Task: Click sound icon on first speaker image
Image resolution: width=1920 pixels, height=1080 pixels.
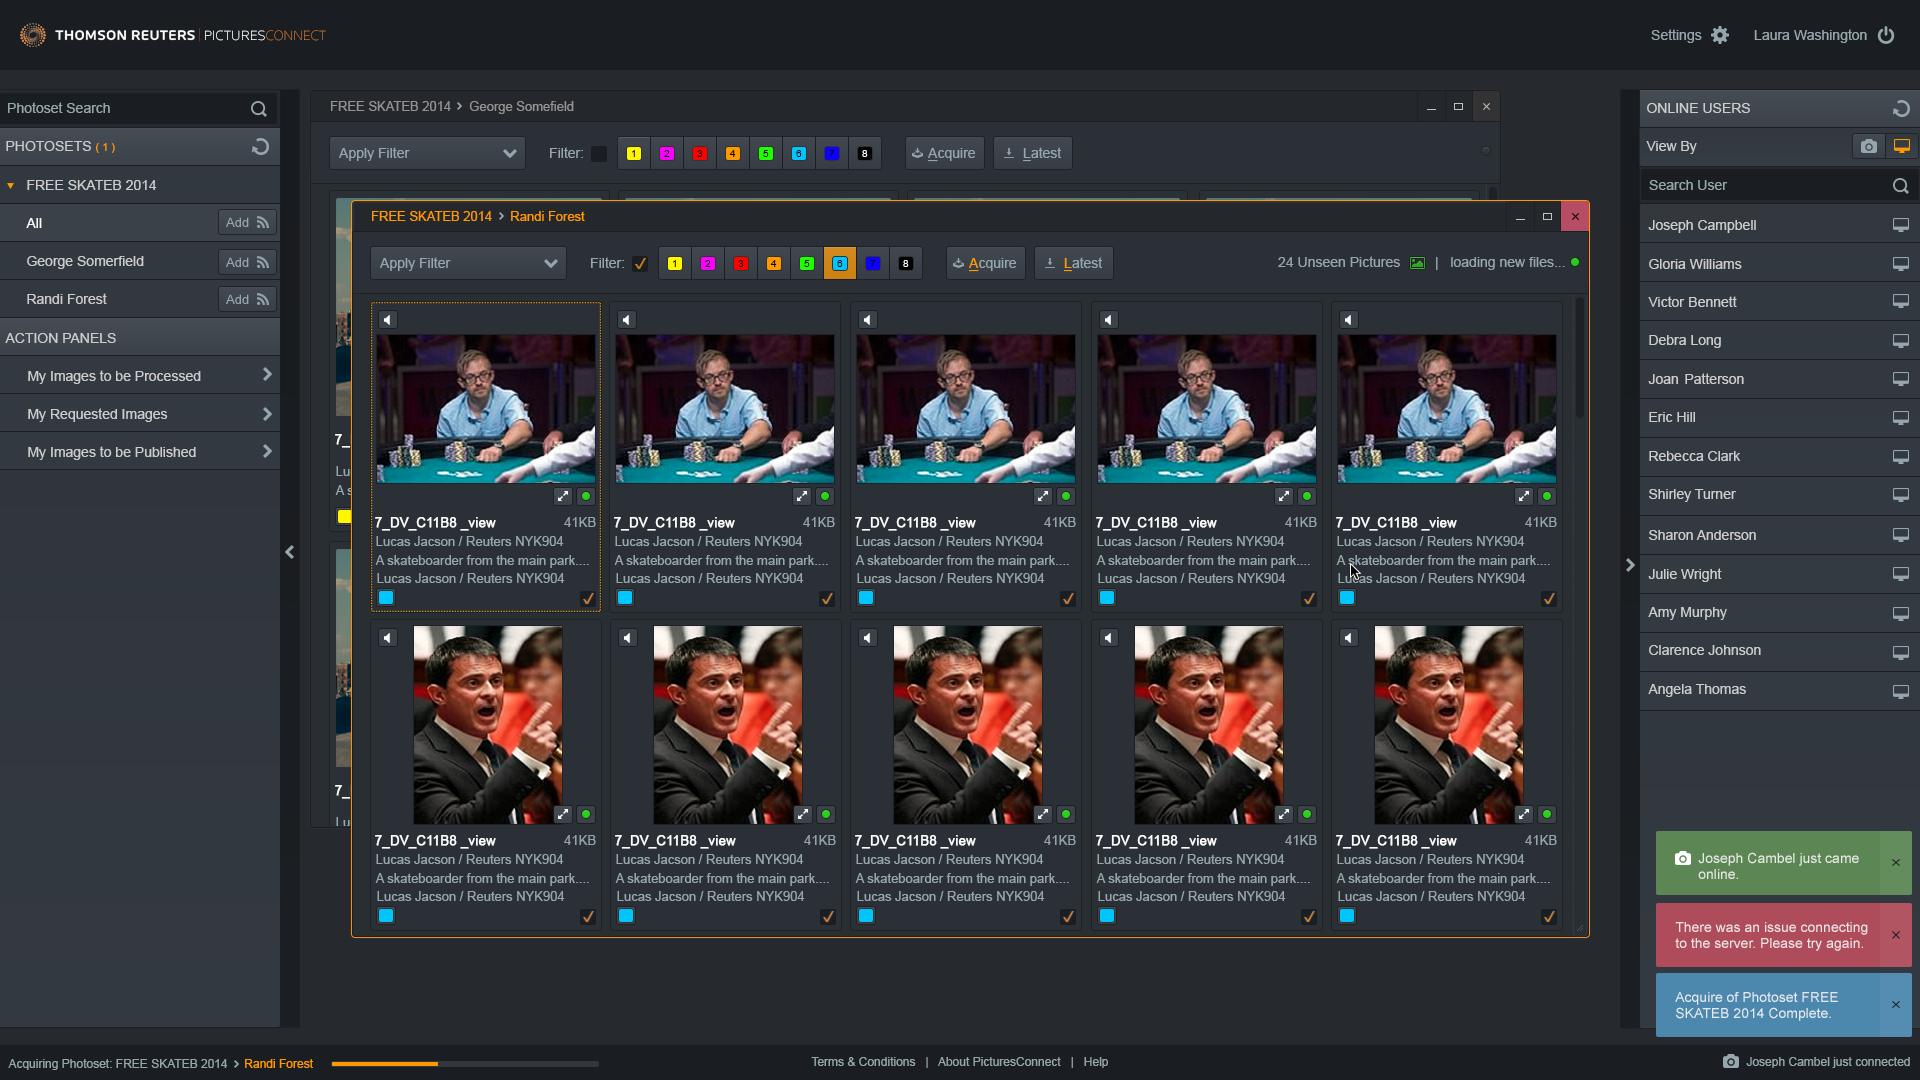Action: [388, 638]
